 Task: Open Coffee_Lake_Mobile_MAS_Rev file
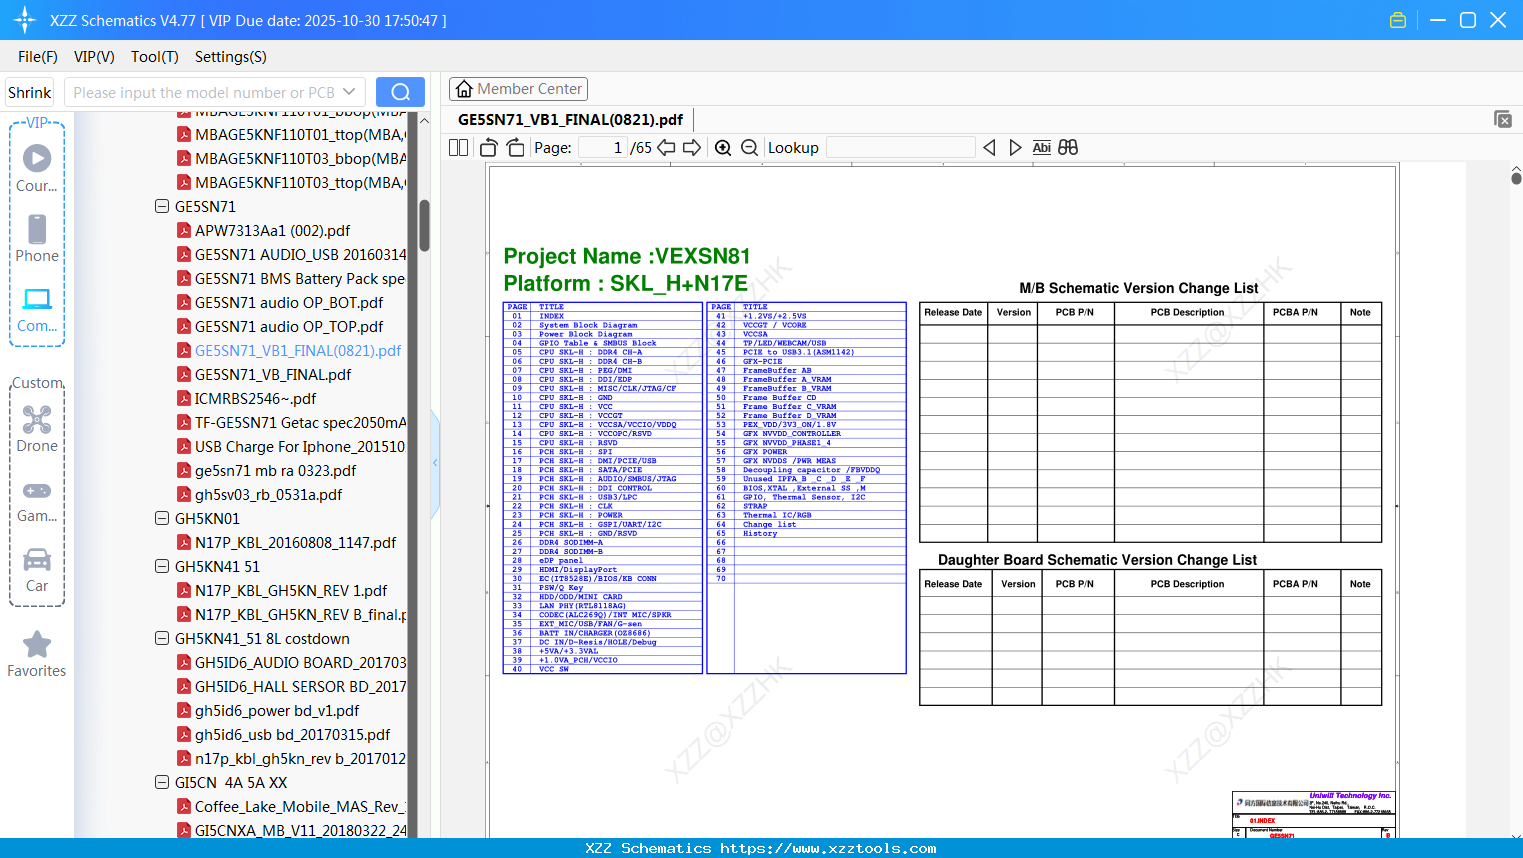[x=292, y=807]
